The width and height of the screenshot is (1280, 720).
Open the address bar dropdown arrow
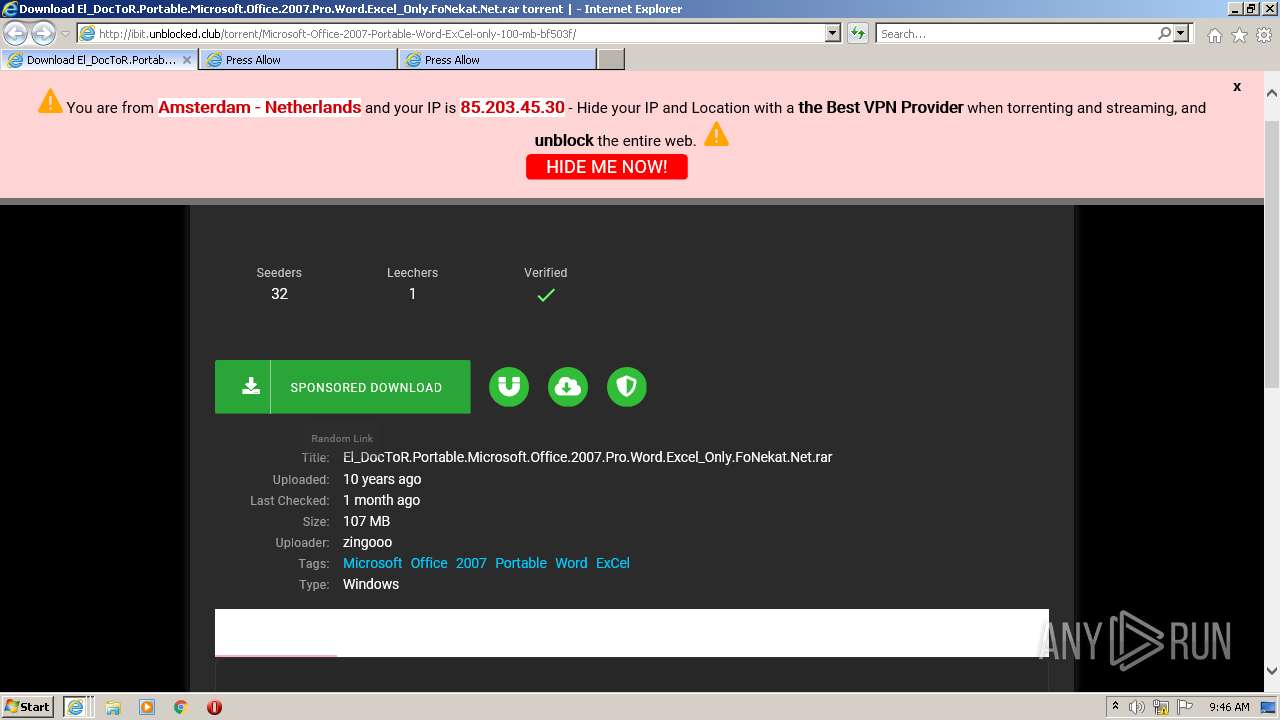click(832, 33)
